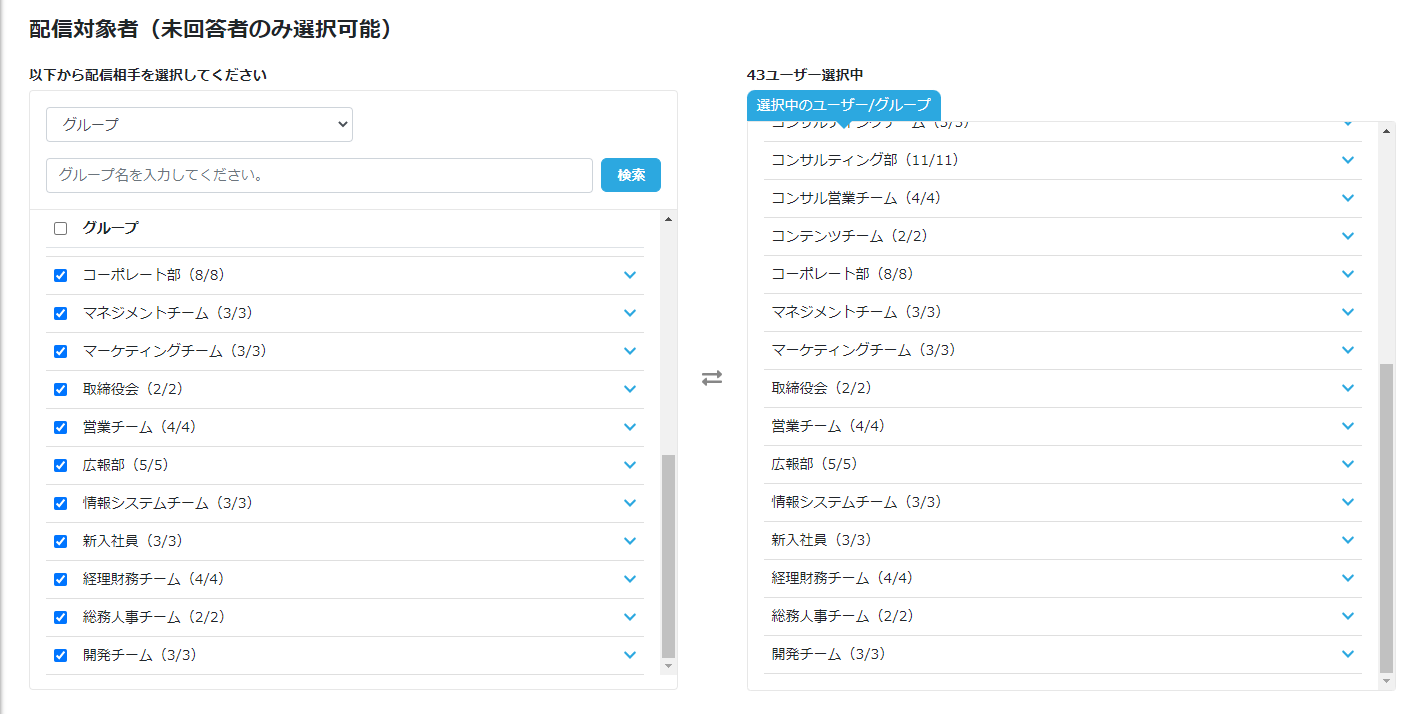The width and height of the screenshot is (1405, 714).
Task: Expand マーケティングチーム in the selected list
Action: point(1348,350)
